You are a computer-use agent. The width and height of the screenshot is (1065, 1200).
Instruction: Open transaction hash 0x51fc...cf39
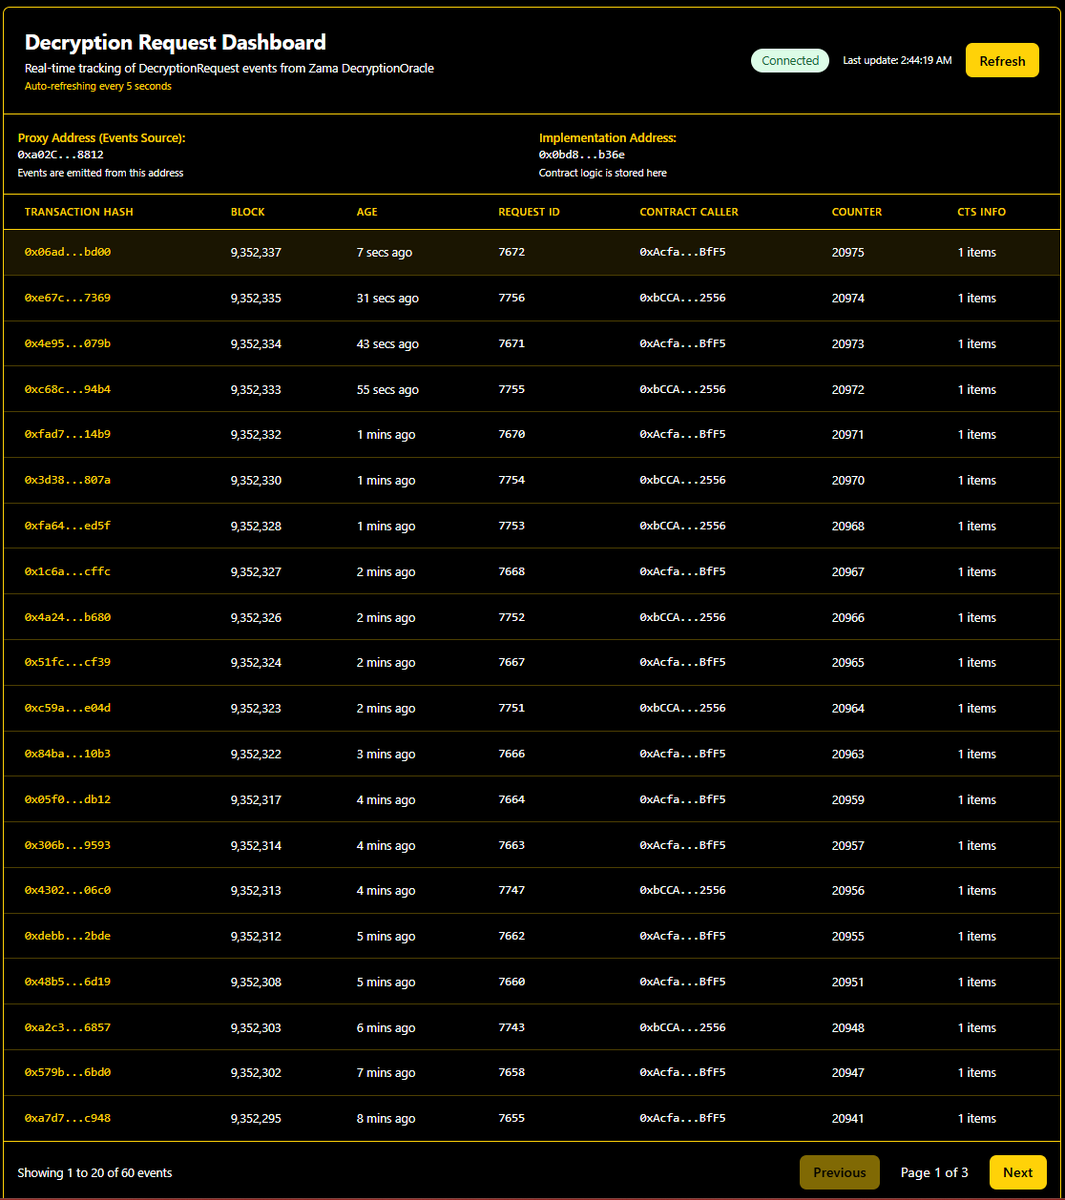[x=68, y=663]
